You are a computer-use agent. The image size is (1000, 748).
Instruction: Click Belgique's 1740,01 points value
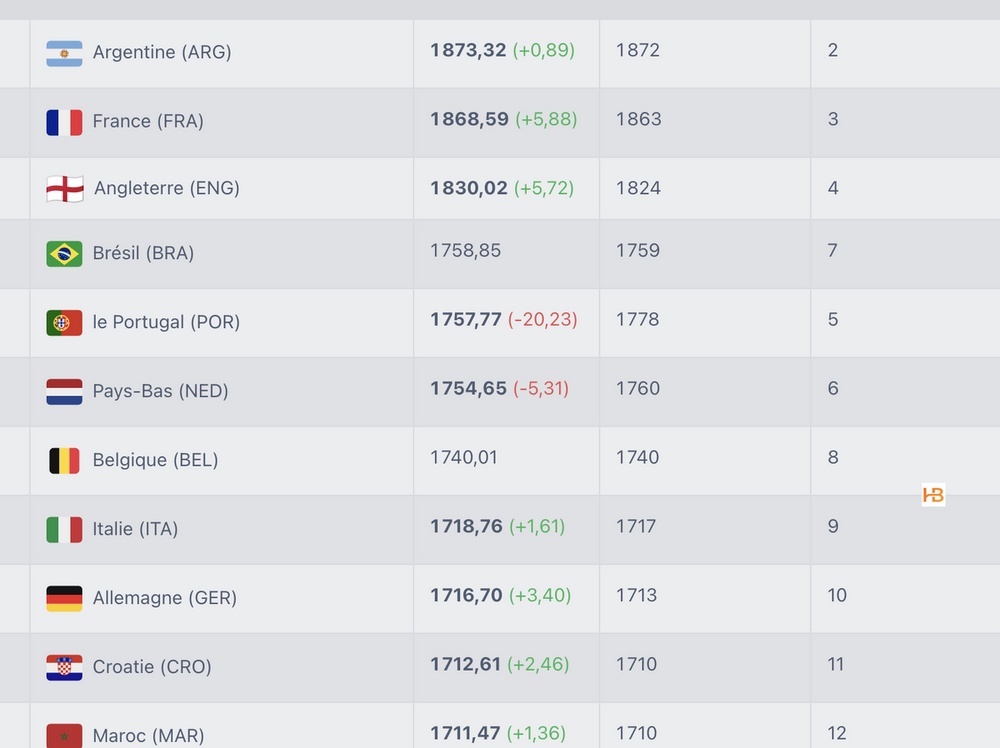pos(464,457)
